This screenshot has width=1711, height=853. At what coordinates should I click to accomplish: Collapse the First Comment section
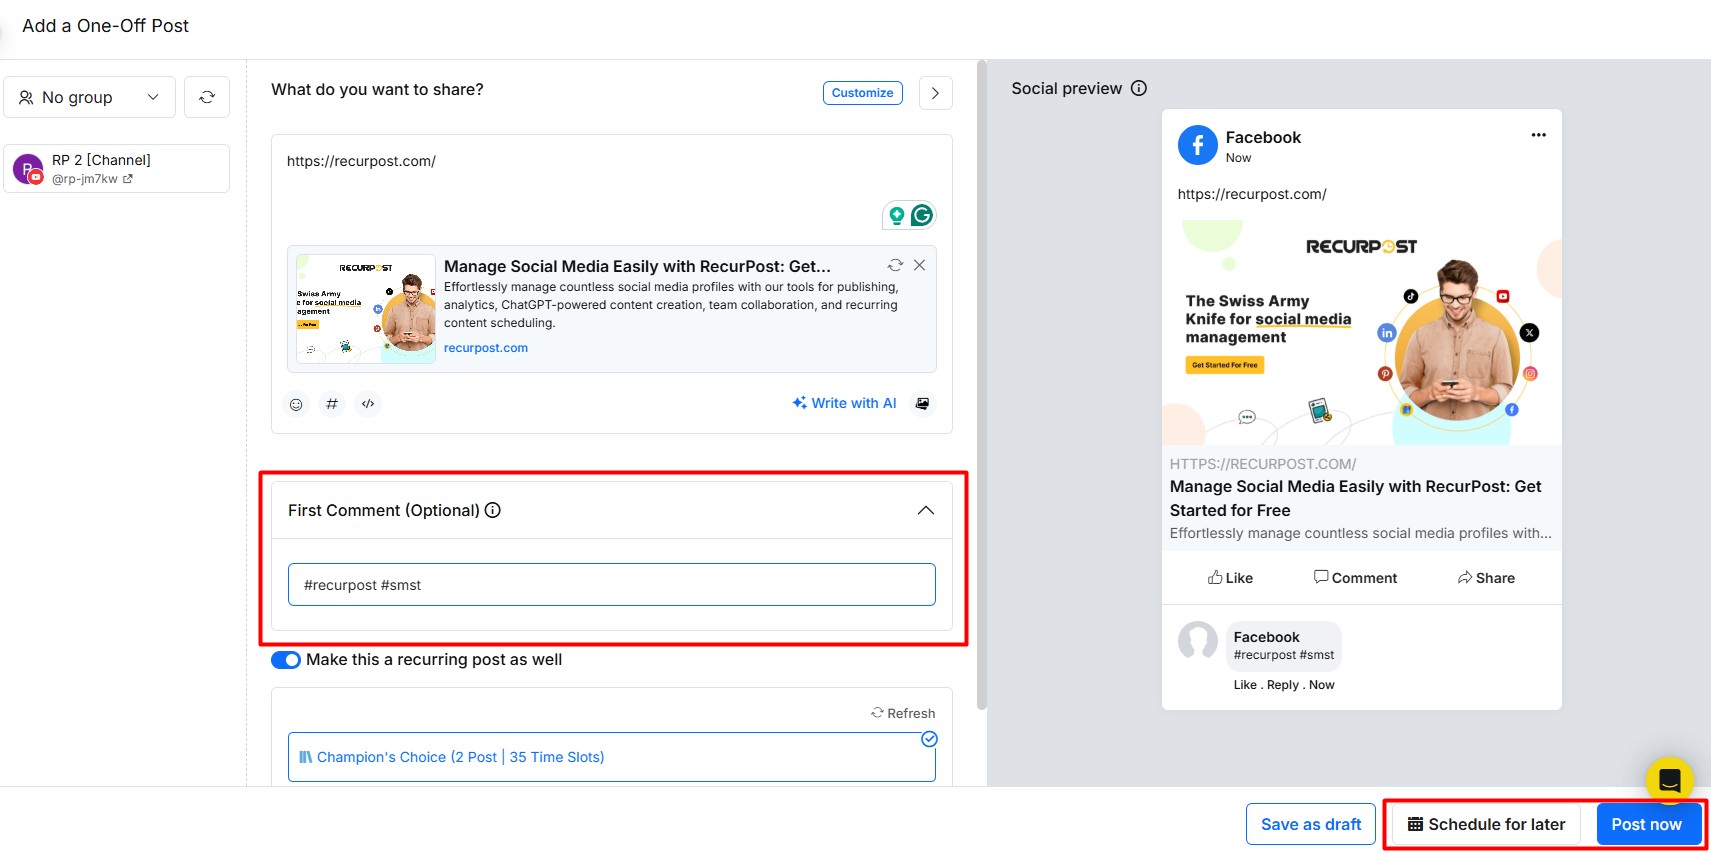click(926, 510)
